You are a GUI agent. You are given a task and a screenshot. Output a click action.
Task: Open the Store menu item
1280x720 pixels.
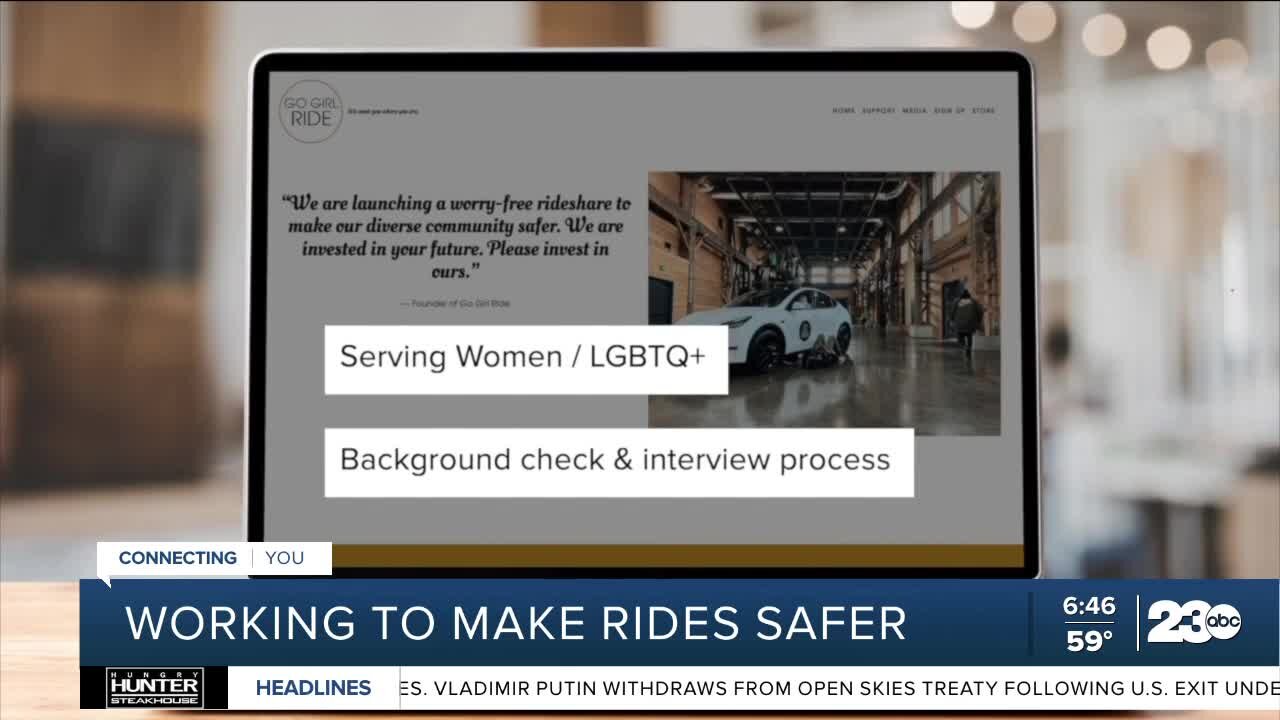[x=984, y=111]
